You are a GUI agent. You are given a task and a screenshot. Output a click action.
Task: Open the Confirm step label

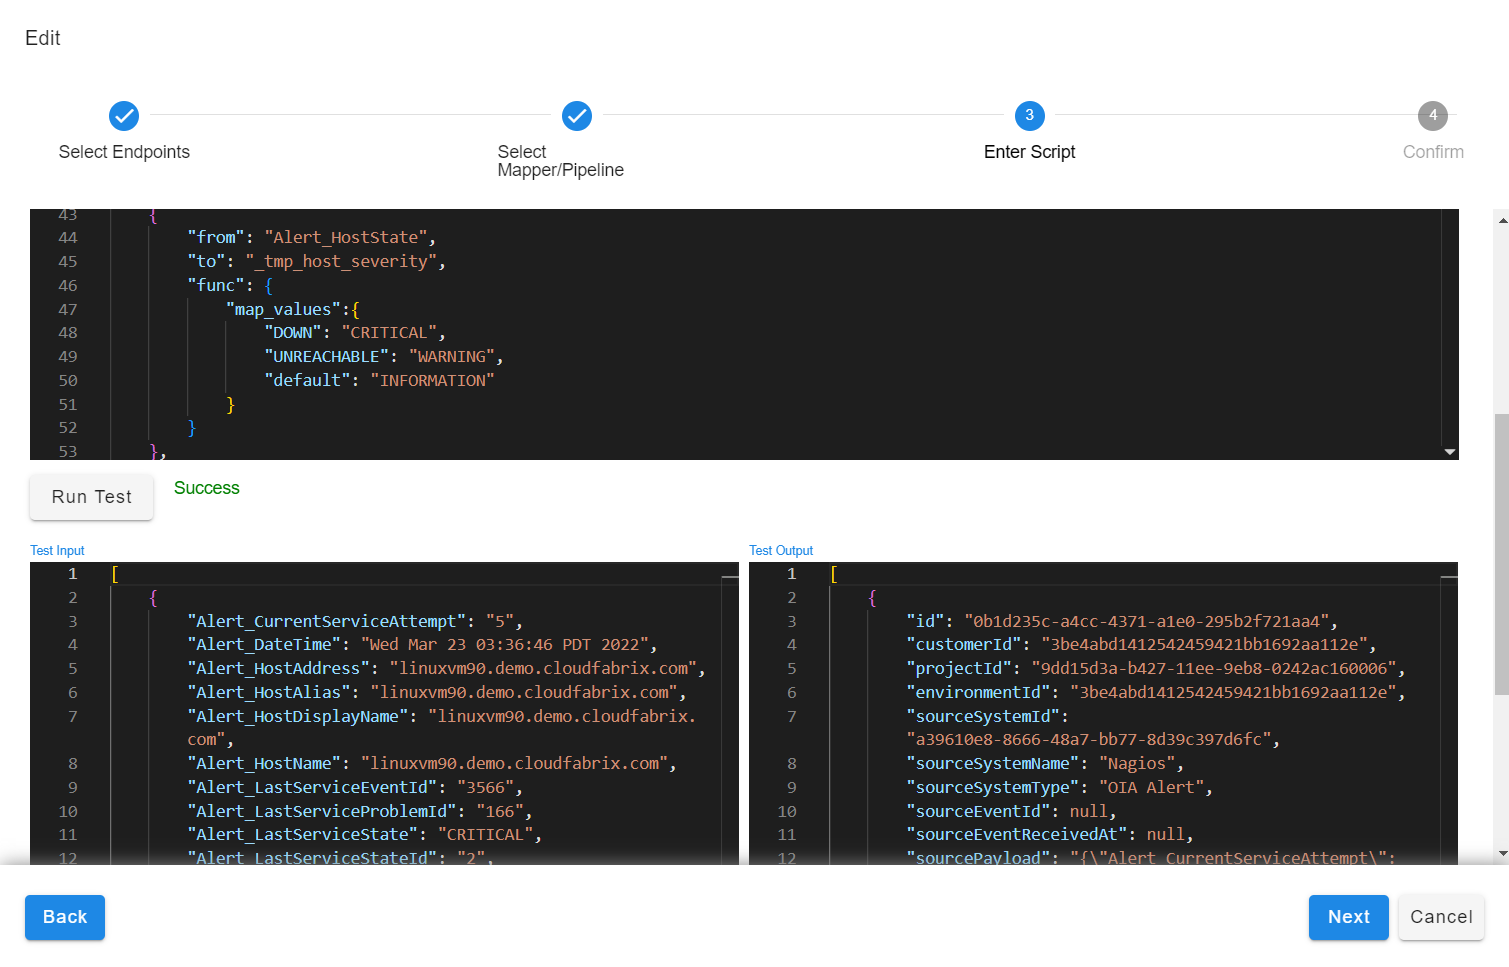pyautogui.click(x=1432, y=152)
